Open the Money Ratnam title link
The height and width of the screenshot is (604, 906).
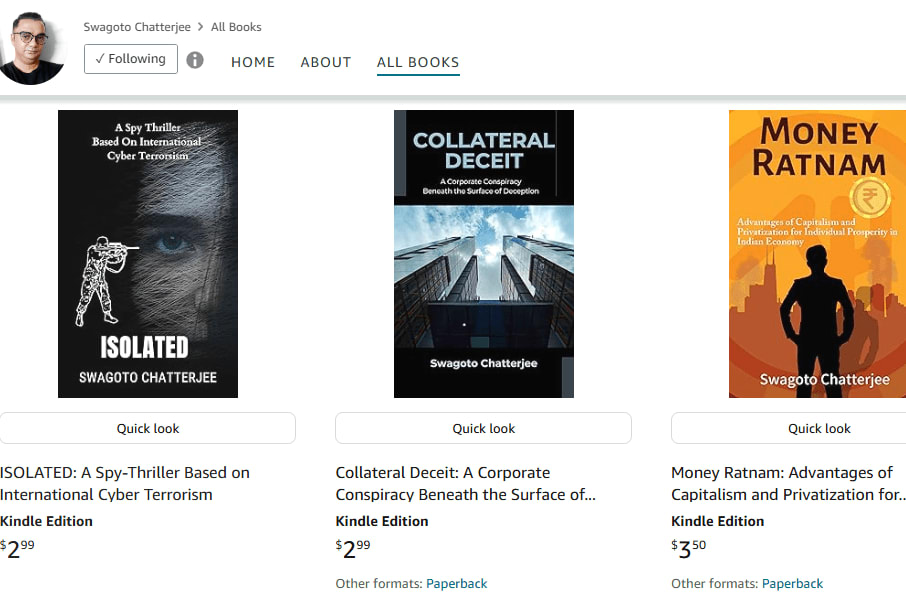[x=788, y=484]
